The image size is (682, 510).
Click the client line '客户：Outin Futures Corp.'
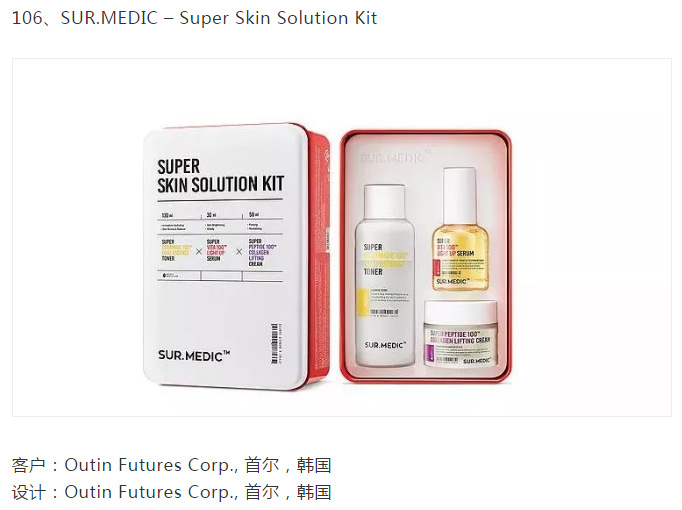(171, 465)
